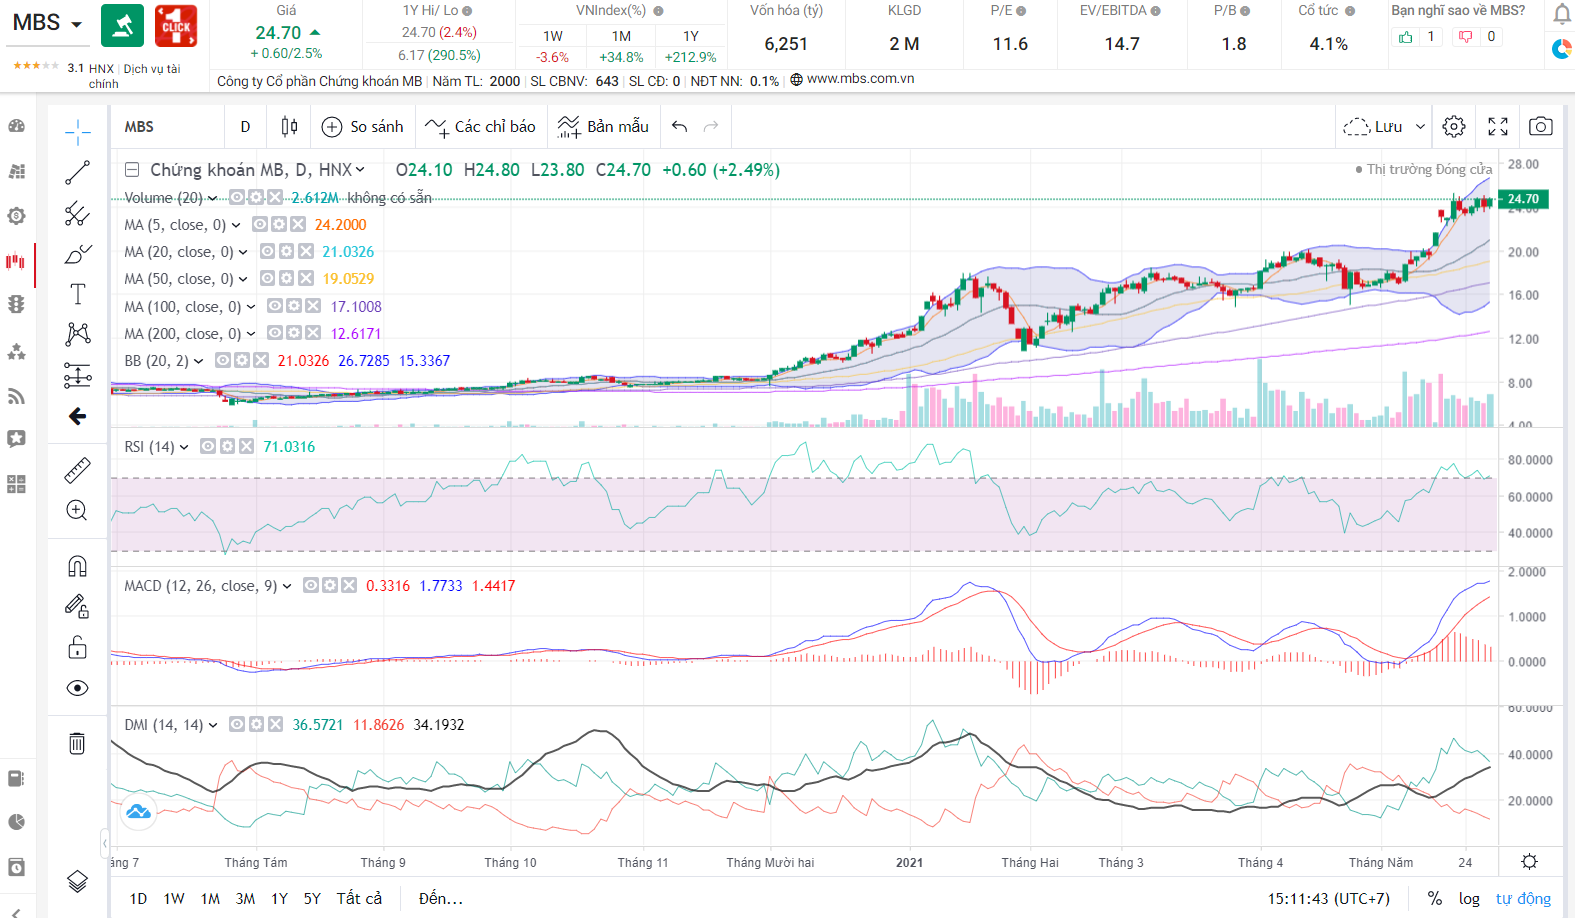Hide the MA (5, close, 0) line

tap(260, 225)
